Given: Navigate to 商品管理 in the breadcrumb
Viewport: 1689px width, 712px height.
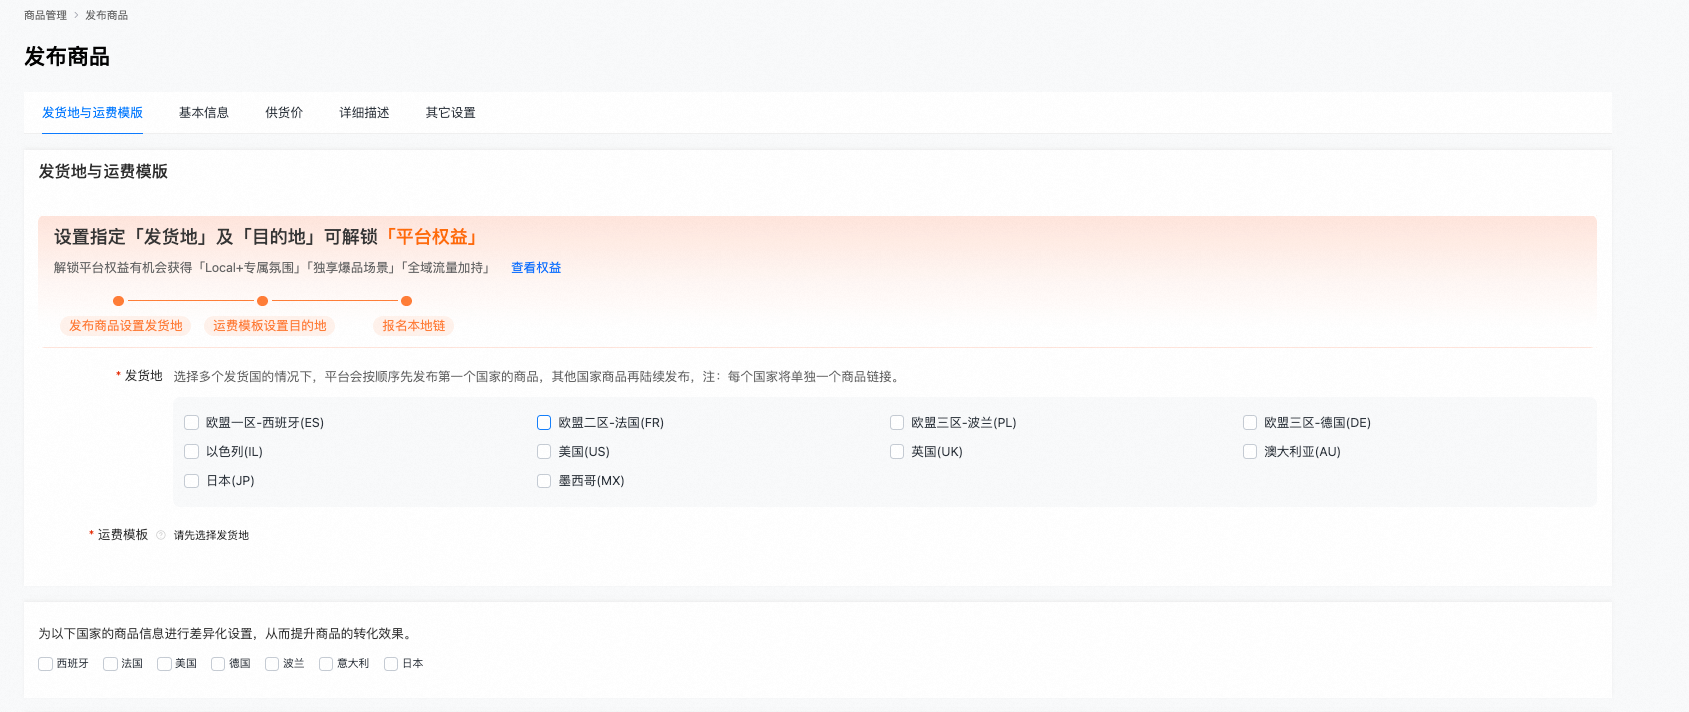Looking at the screenshot, I should (x=45, y=15).
